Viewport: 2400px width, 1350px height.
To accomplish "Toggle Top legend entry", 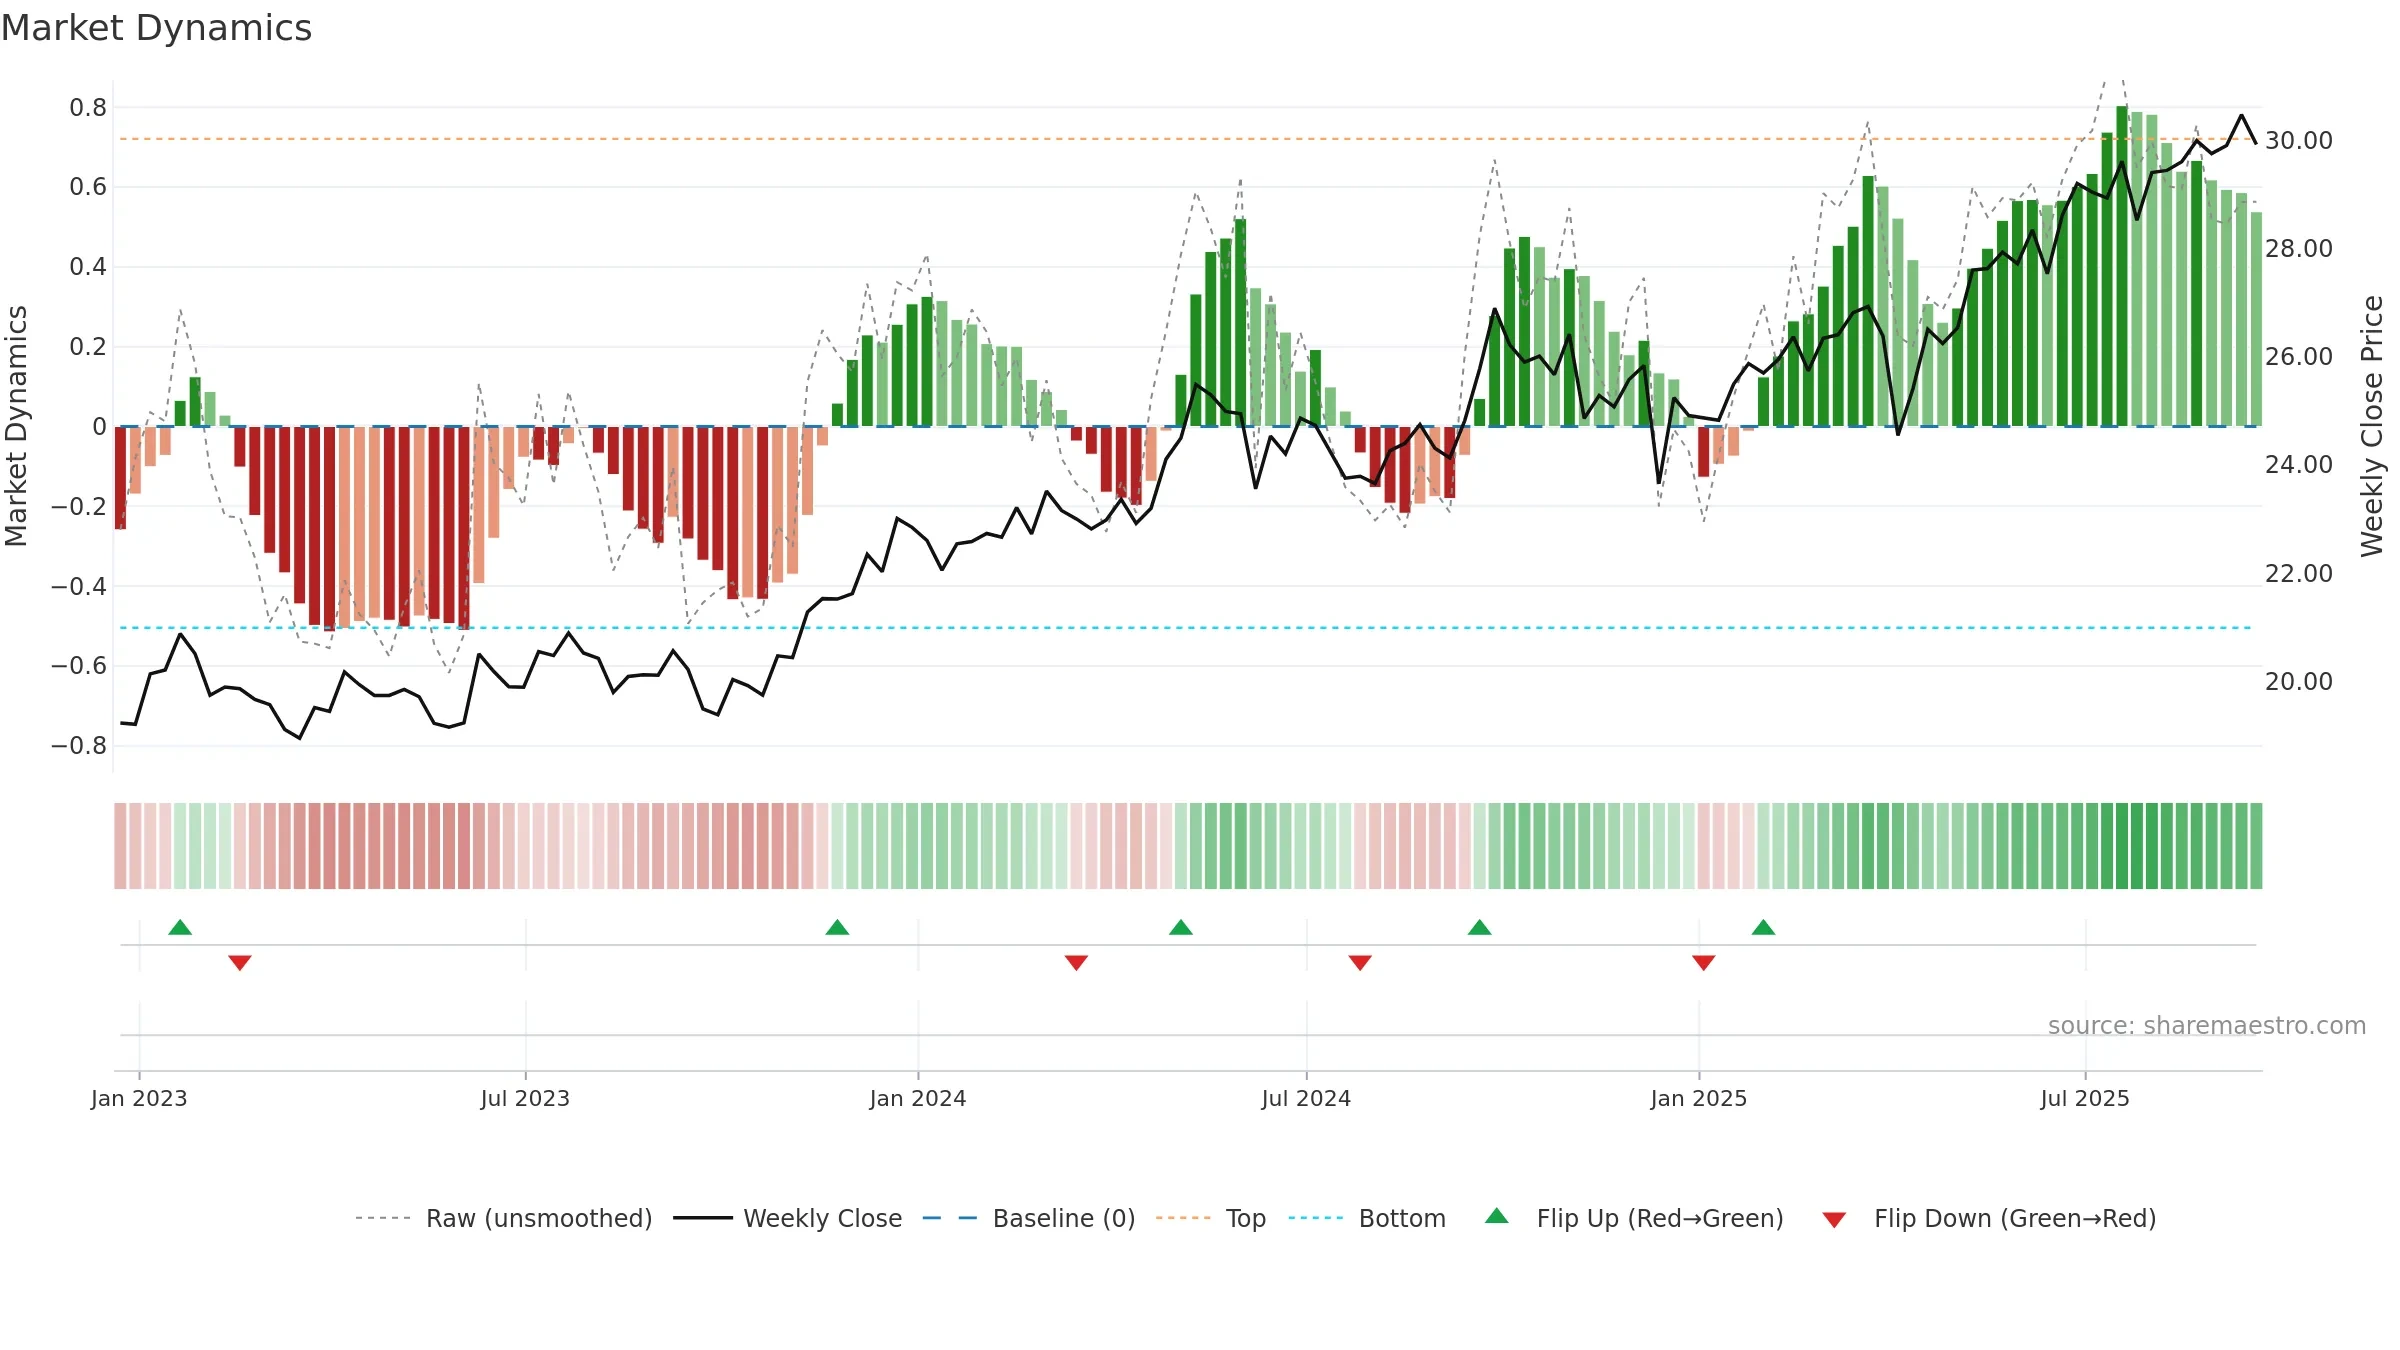I will (x=1210, y=1218).
